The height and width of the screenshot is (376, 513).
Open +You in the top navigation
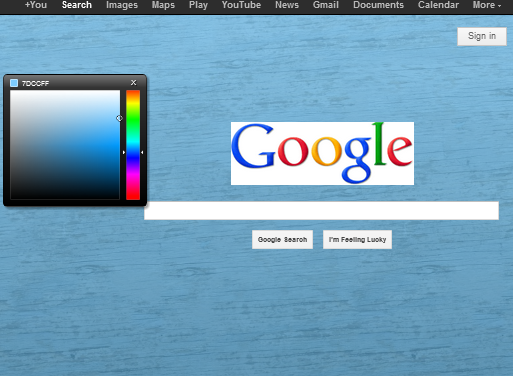click(x=36, y=5)
